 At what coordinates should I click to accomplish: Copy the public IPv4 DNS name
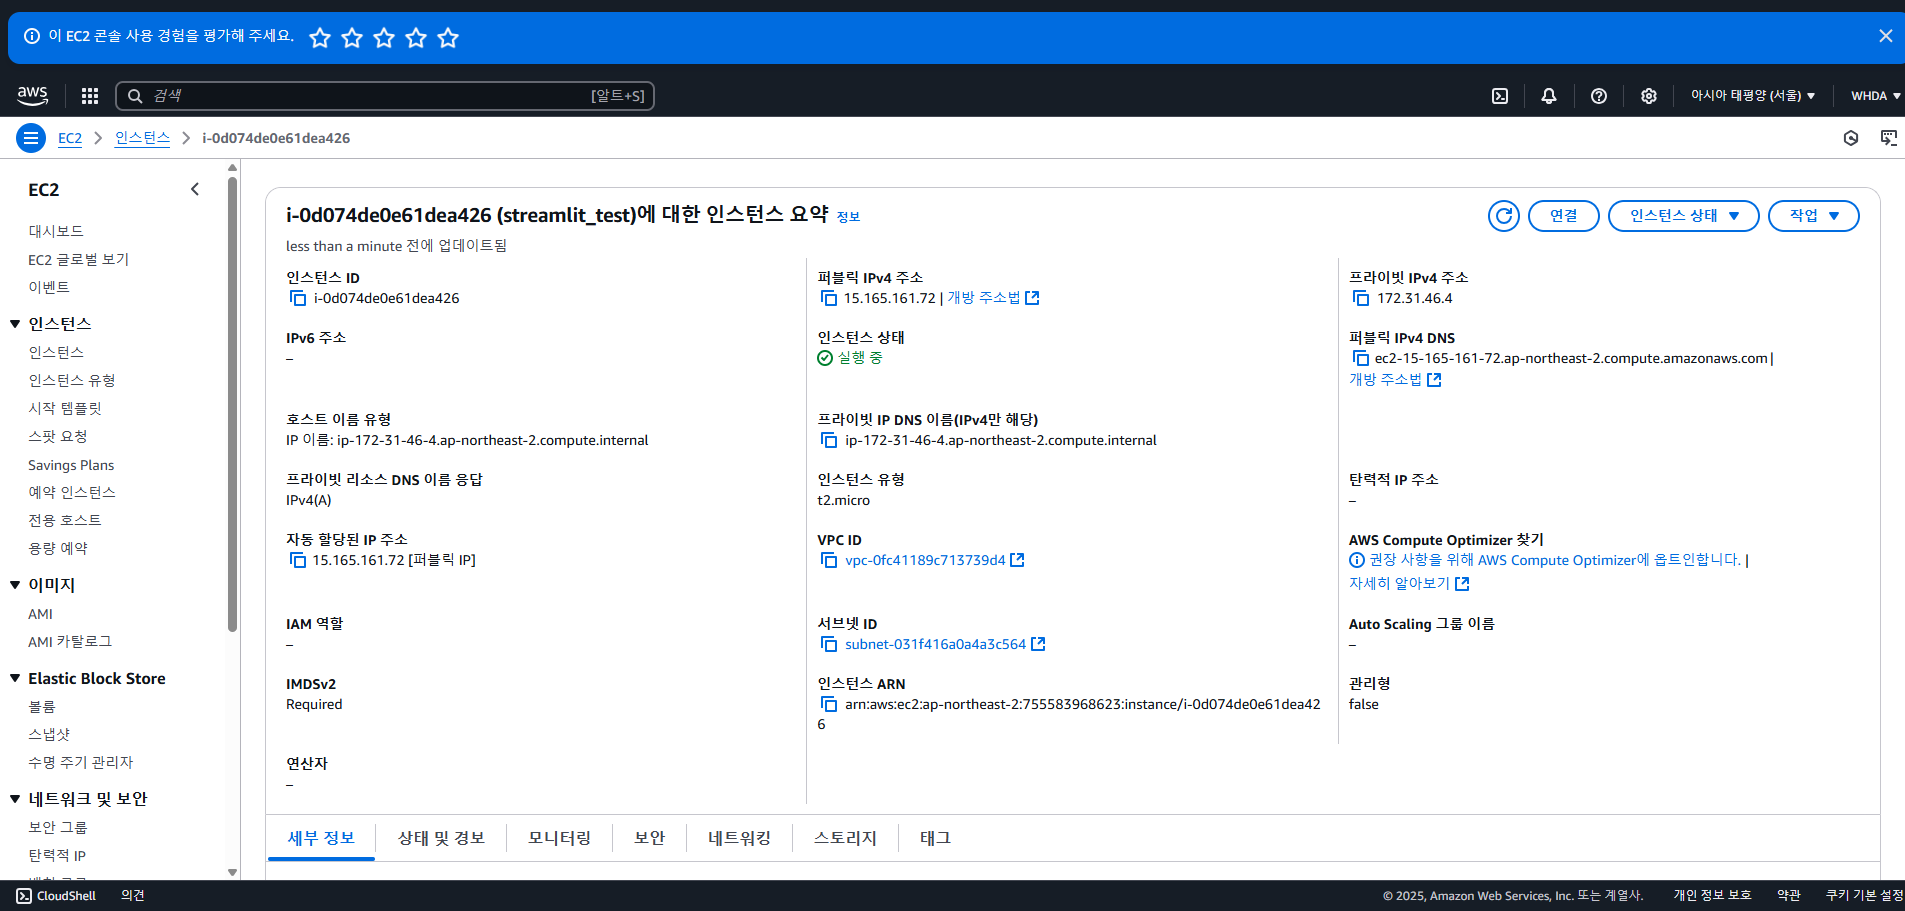point(1361,358)
